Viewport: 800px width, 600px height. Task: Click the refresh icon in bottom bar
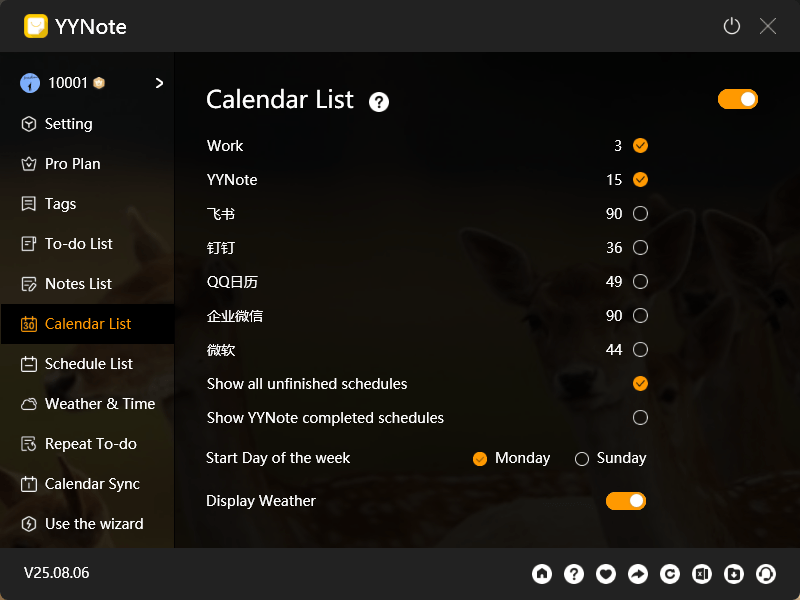(x=670, y=574)
